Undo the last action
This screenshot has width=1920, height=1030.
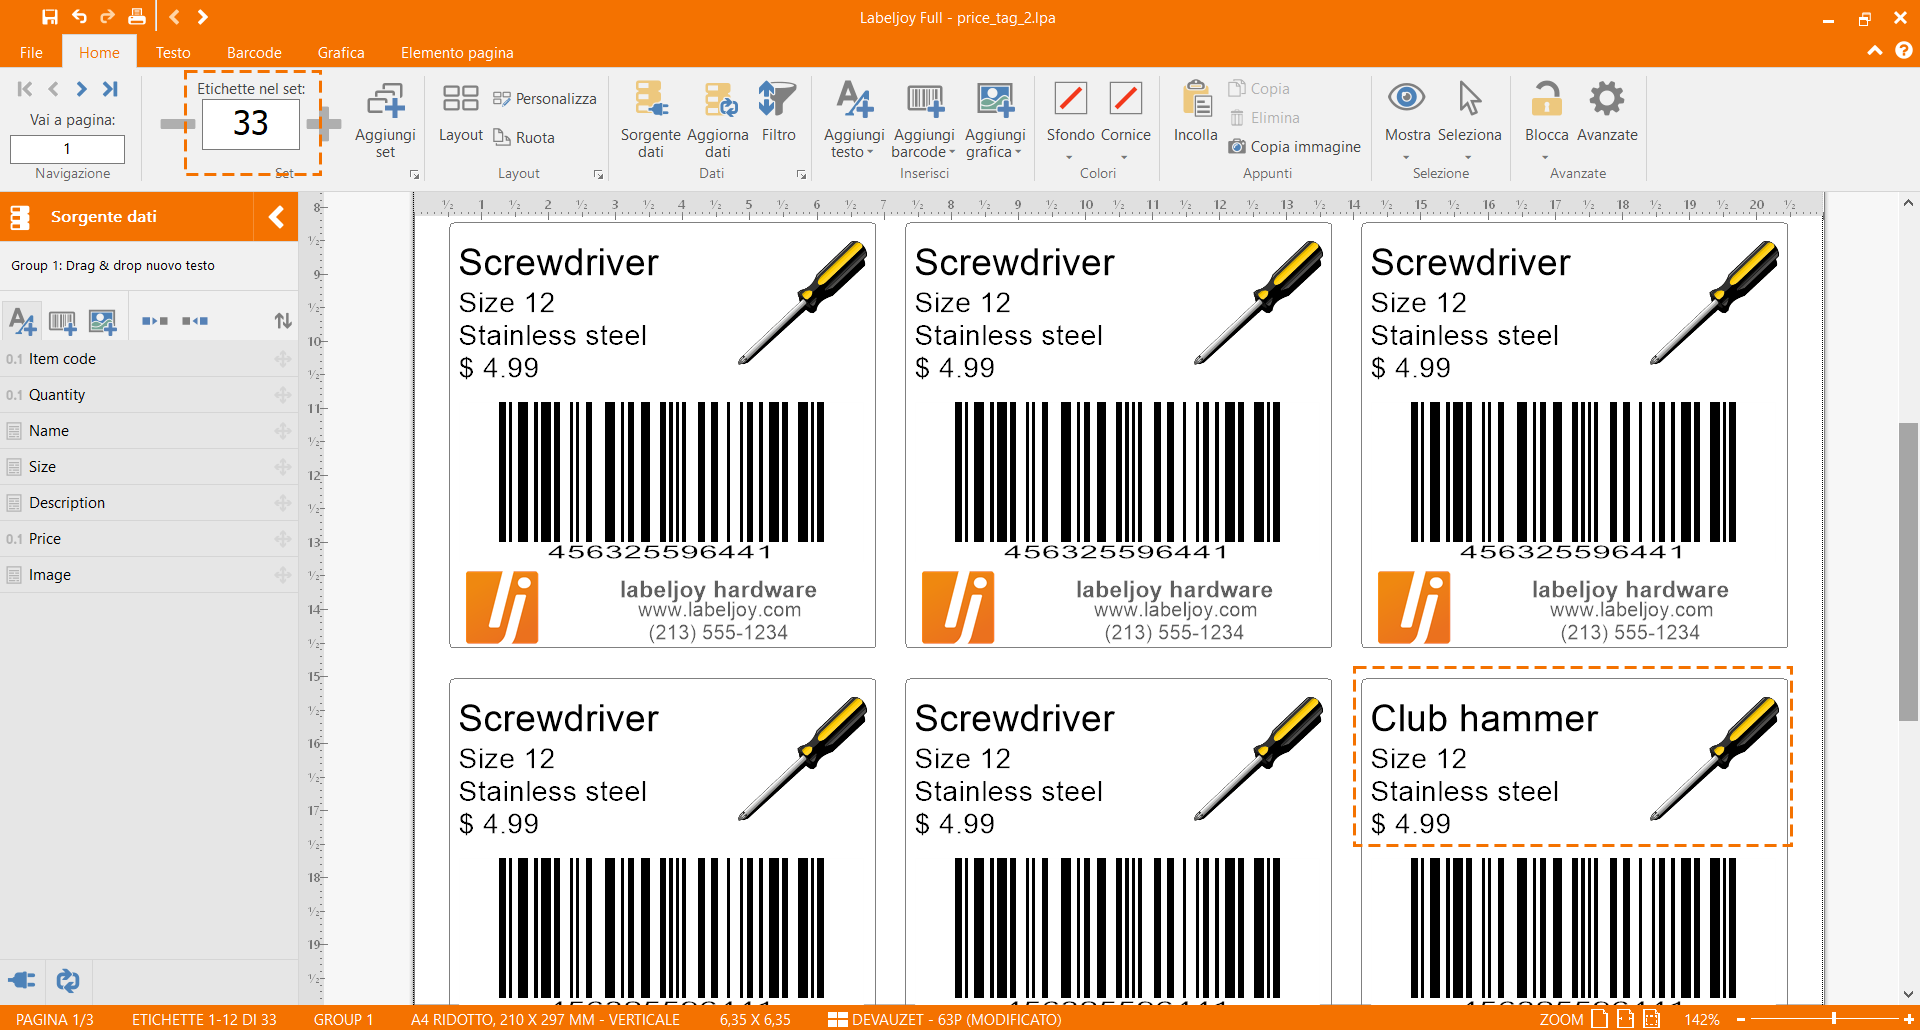(x=79, y=17)
